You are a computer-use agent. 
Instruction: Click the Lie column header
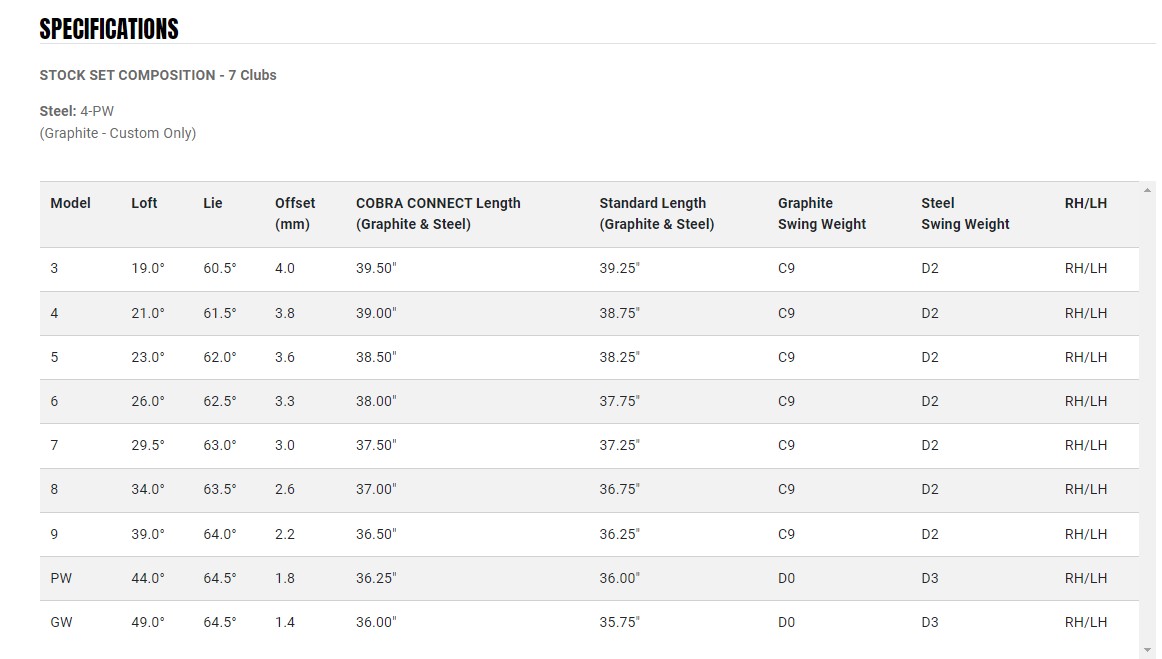pos(212,203)
